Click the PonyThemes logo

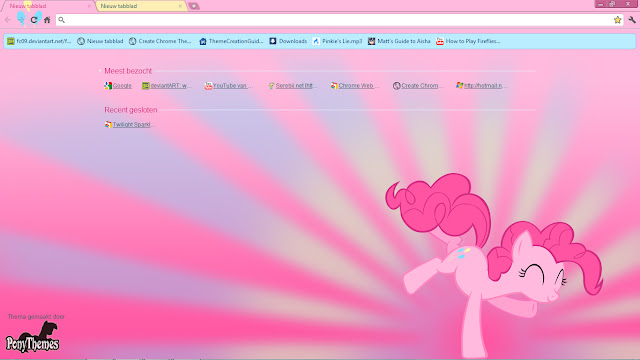click(x=32, y=337)
